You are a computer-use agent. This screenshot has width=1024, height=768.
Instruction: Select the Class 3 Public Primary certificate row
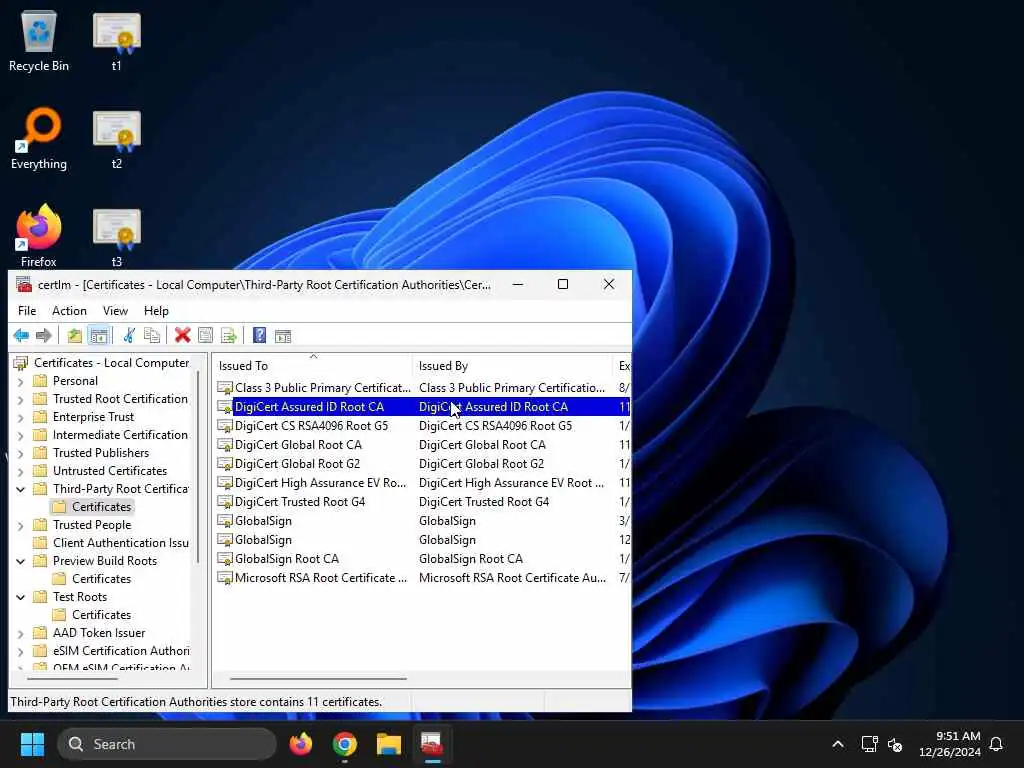pos(423,388)
